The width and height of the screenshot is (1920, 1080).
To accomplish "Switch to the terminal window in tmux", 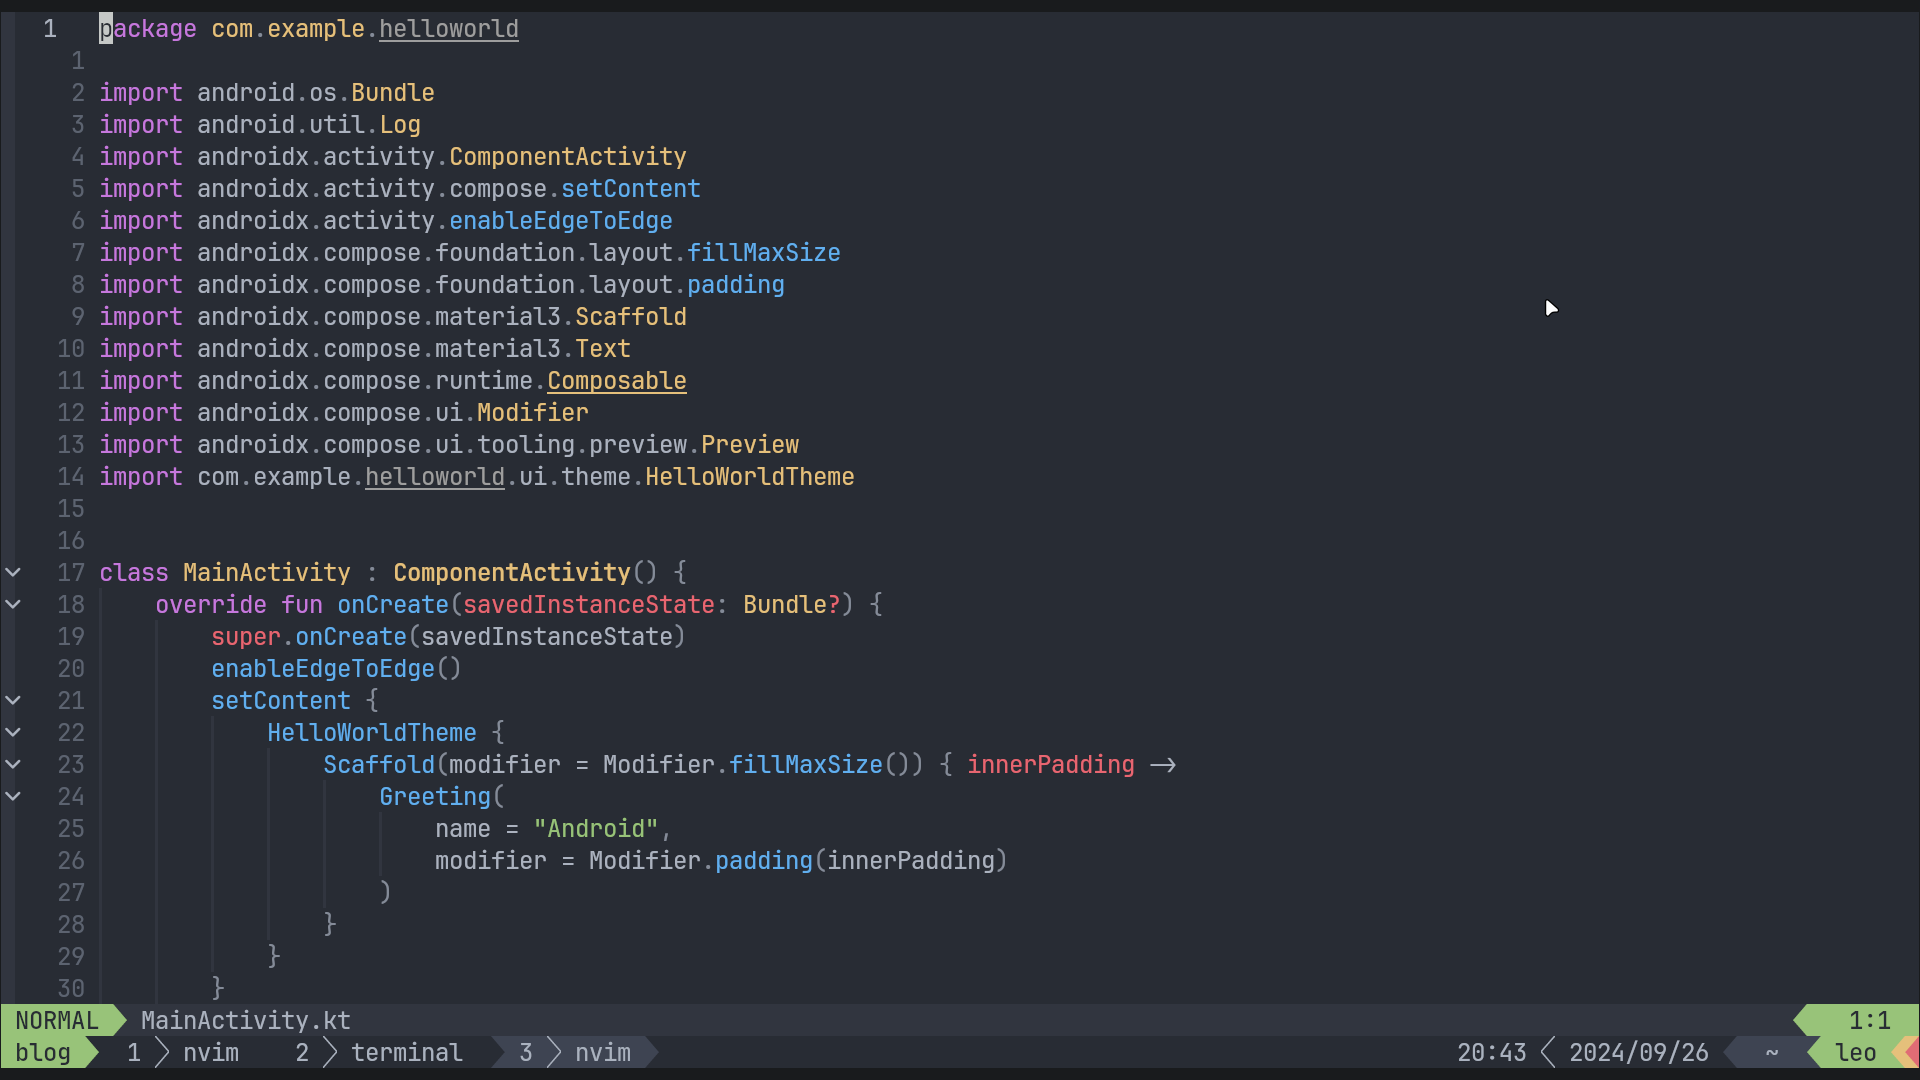I will click(406, 1052).
